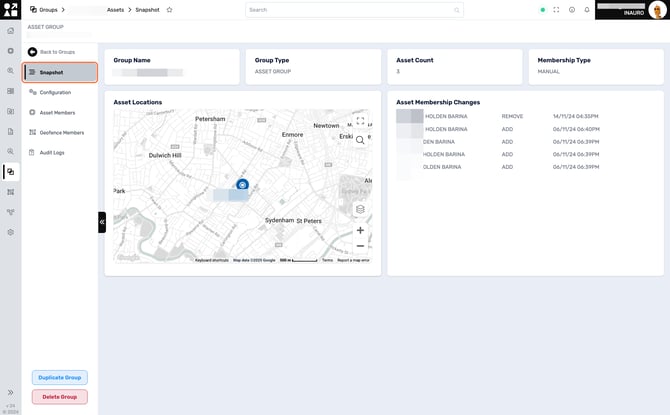Open the map Terms link
Viewport: 670px width, 415px height.
(x=327, y=260)
